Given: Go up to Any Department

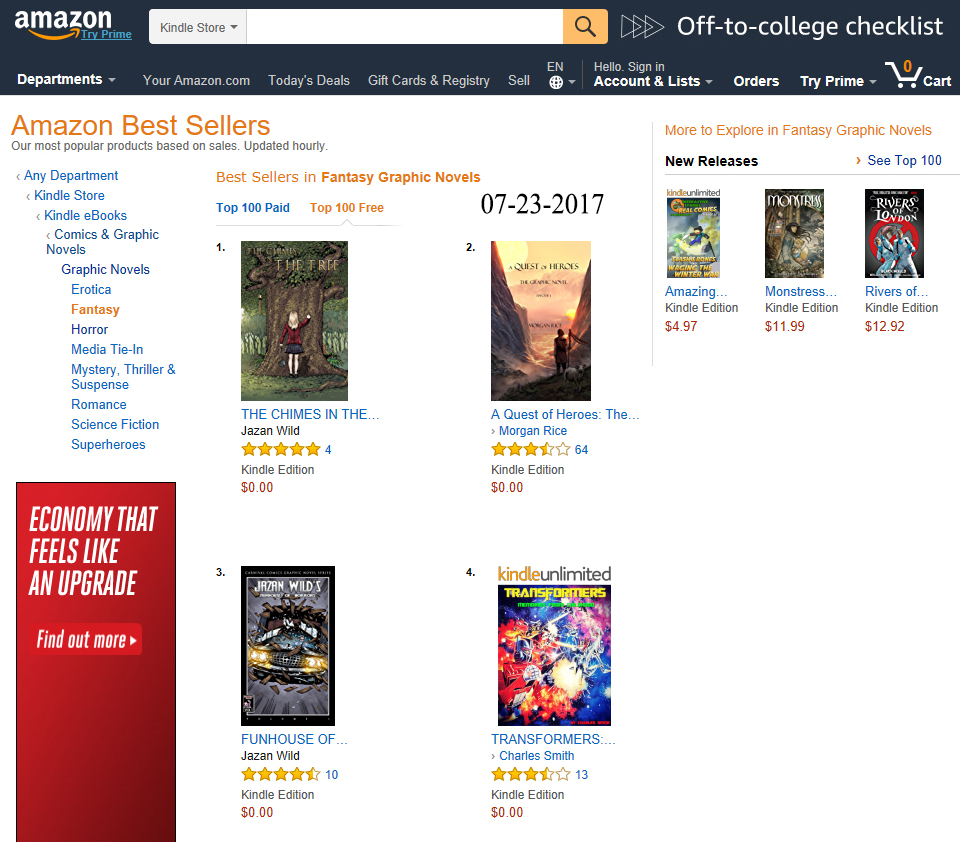Looking at the screenshot, I should click(71, 176).
